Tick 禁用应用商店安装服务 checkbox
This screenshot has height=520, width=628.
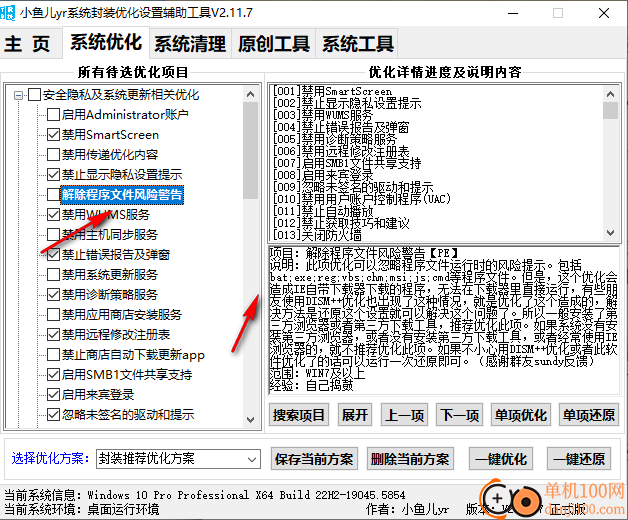point(53,315)
